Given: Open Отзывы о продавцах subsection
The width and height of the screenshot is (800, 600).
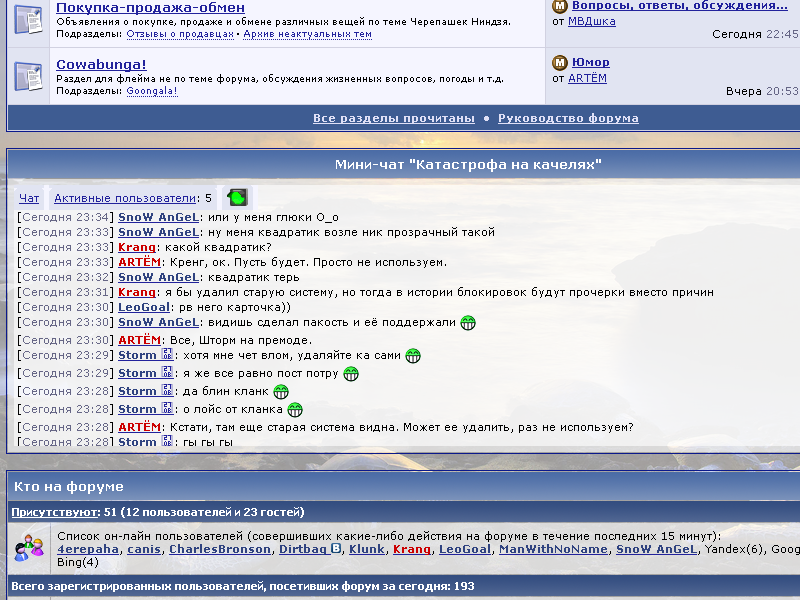Looking at the screenshot, I should coord(180,34).
